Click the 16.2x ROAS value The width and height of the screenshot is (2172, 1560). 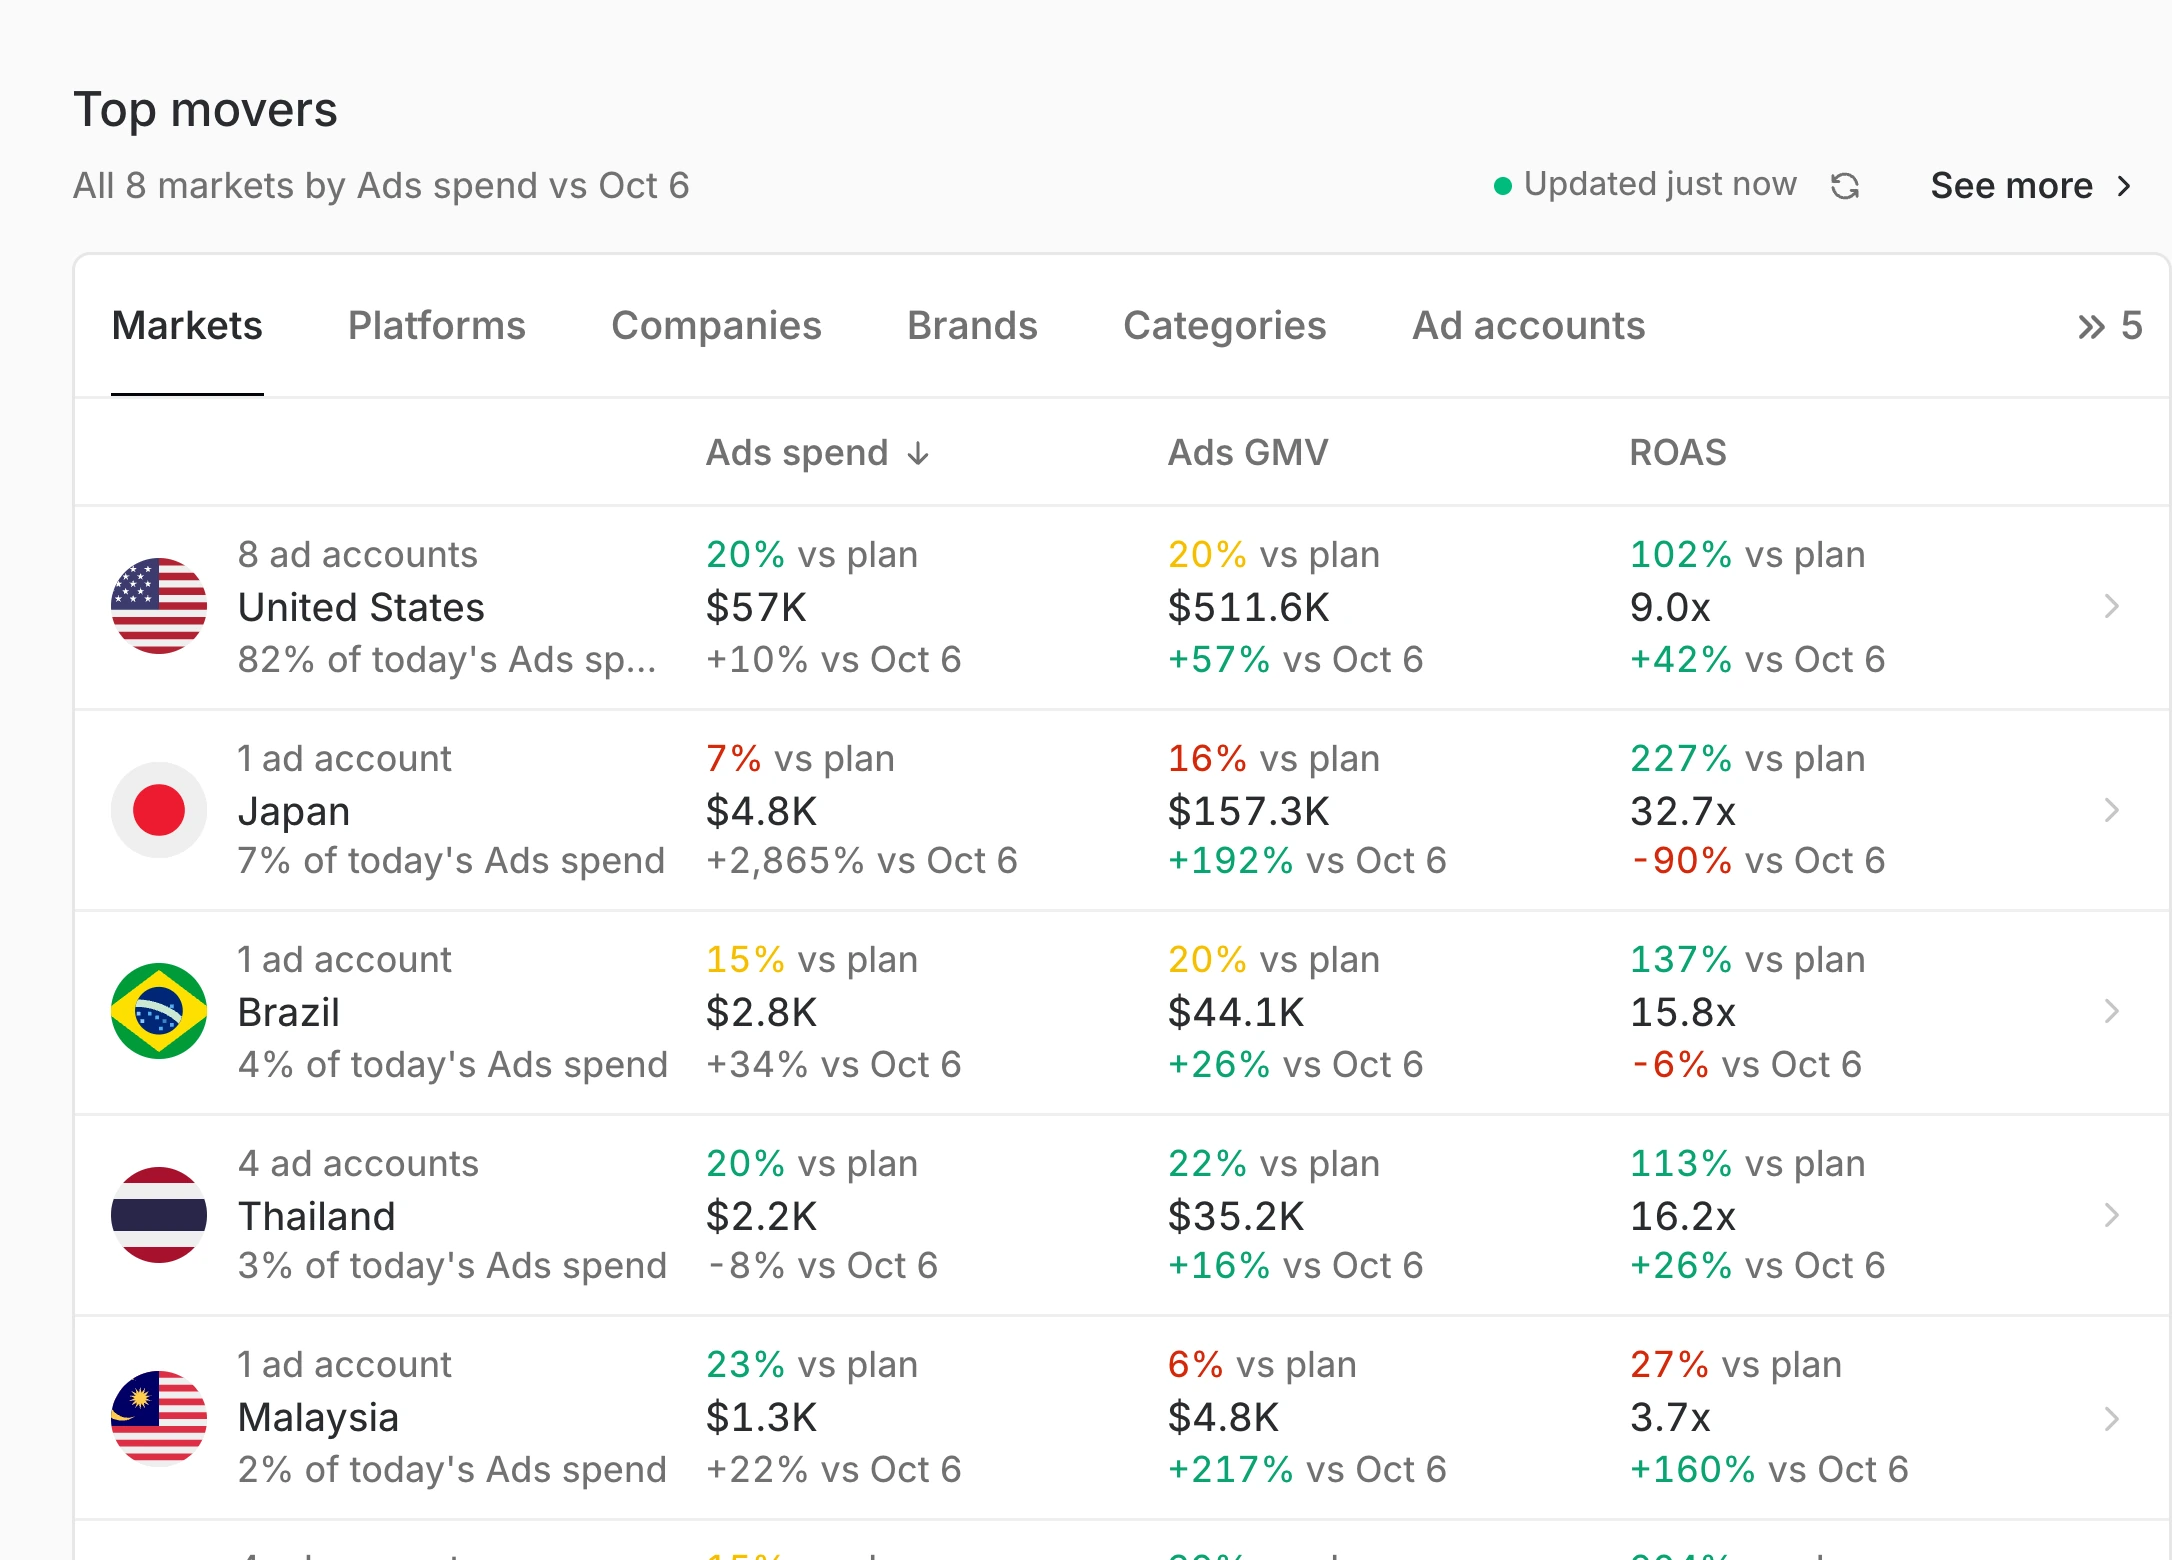pyautogui.click(x=1682, y=1216)
